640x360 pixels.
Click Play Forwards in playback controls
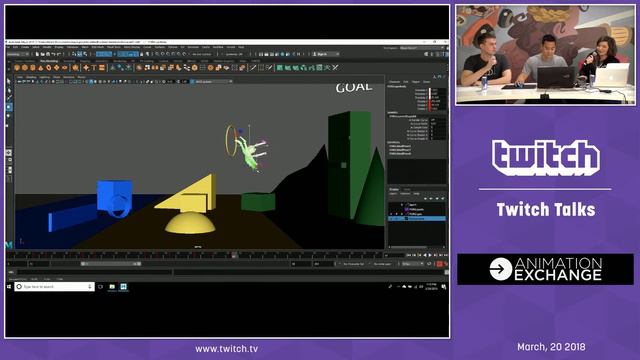click(430, 255)
